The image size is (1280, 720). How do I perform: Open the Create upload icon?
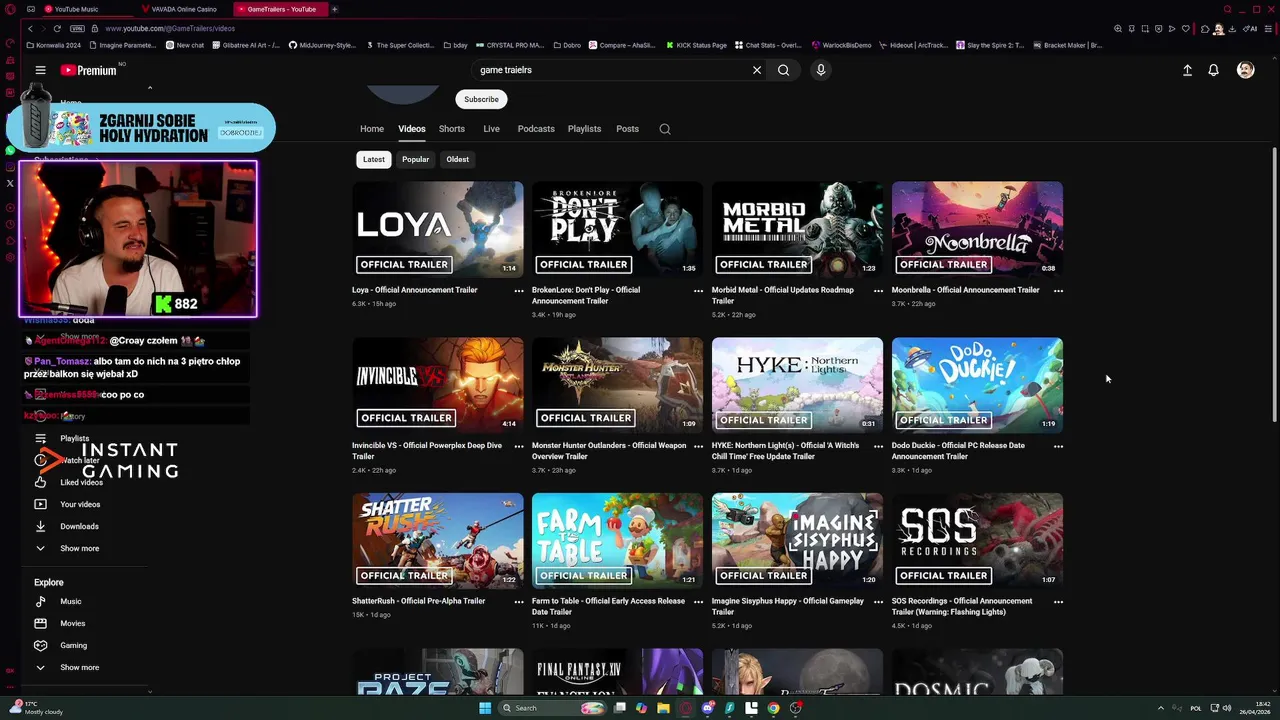pos(1187,70)
